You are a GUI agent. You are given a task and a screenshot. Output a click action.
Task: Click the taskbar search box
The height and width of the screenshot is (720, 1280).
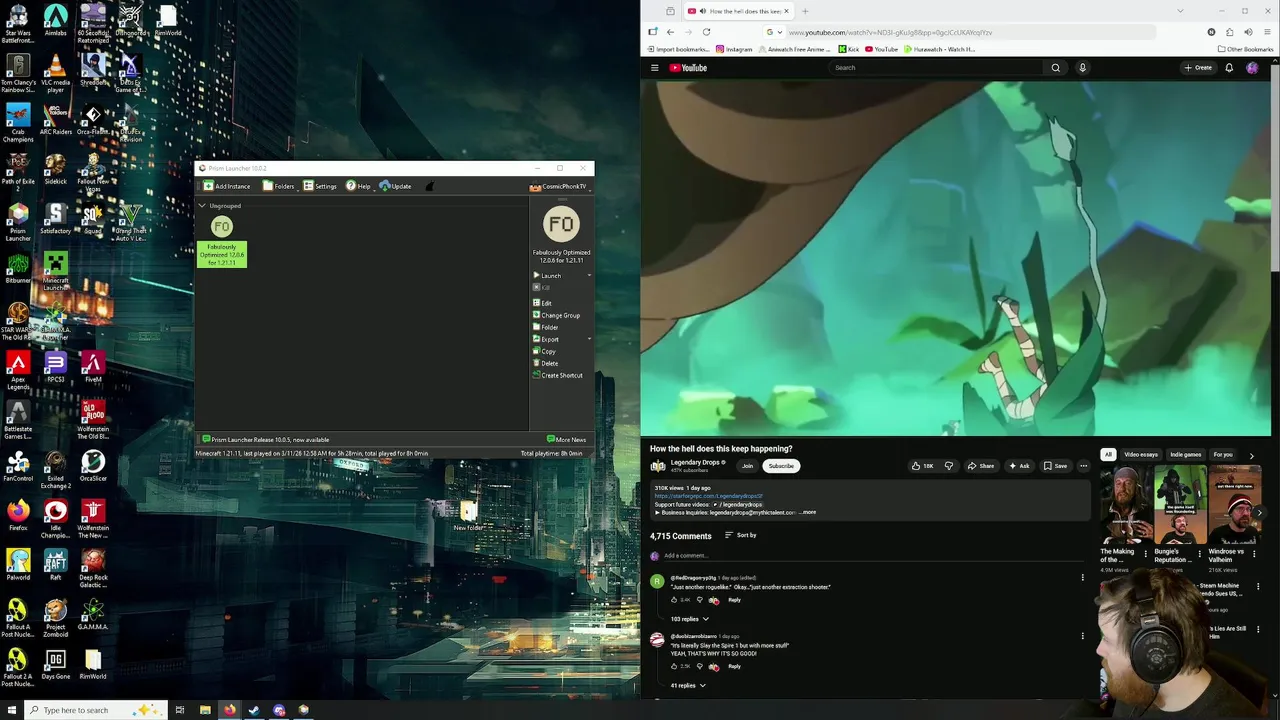click(95, 710)
